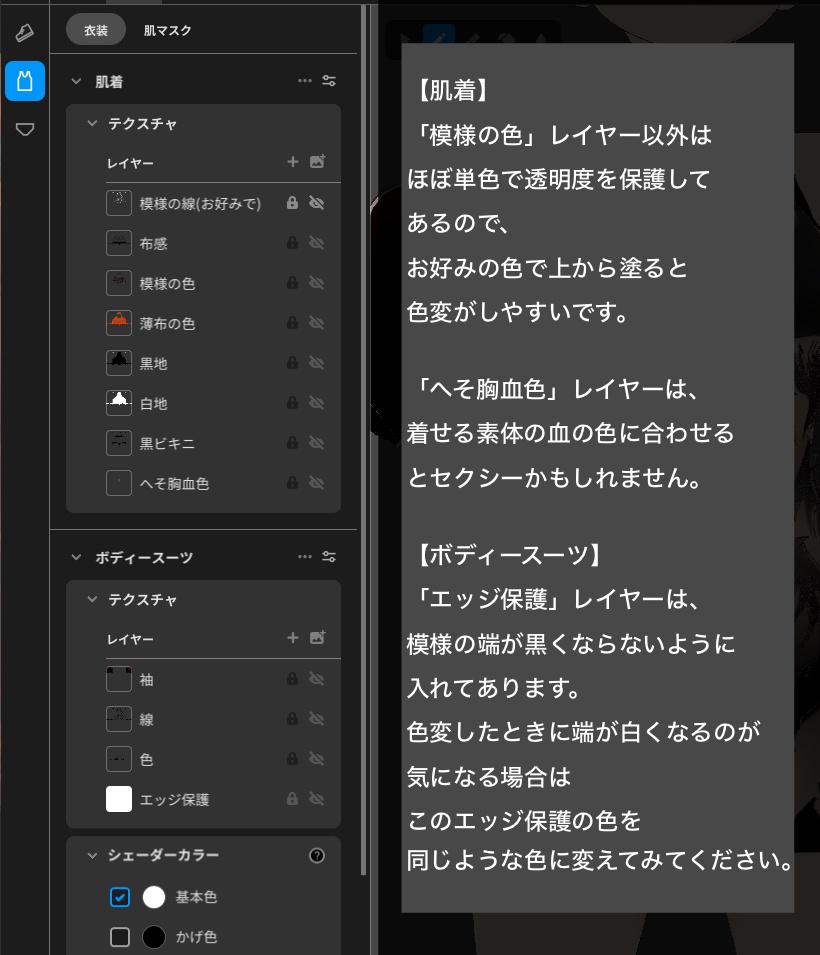Screen dimensions: 820x955
Task: Select the underwear bottom icon in sidebar
Action: (25, 129)
